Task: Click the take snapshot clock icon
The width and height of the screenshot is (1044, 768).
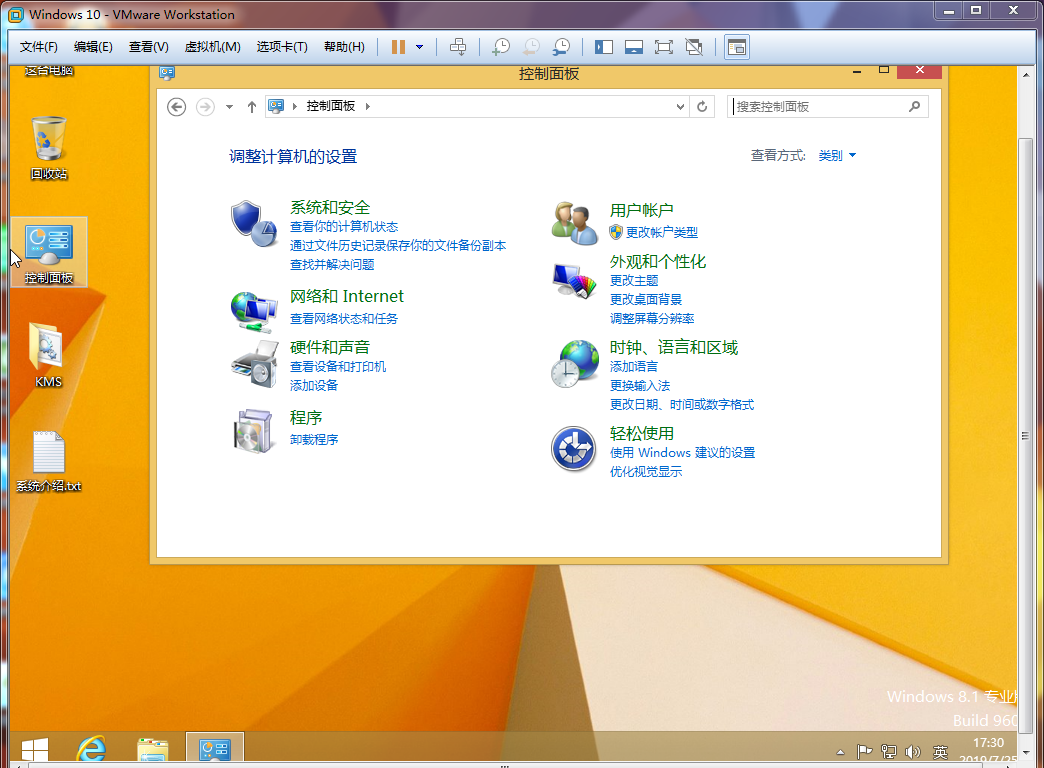Action: coord(500,47)
